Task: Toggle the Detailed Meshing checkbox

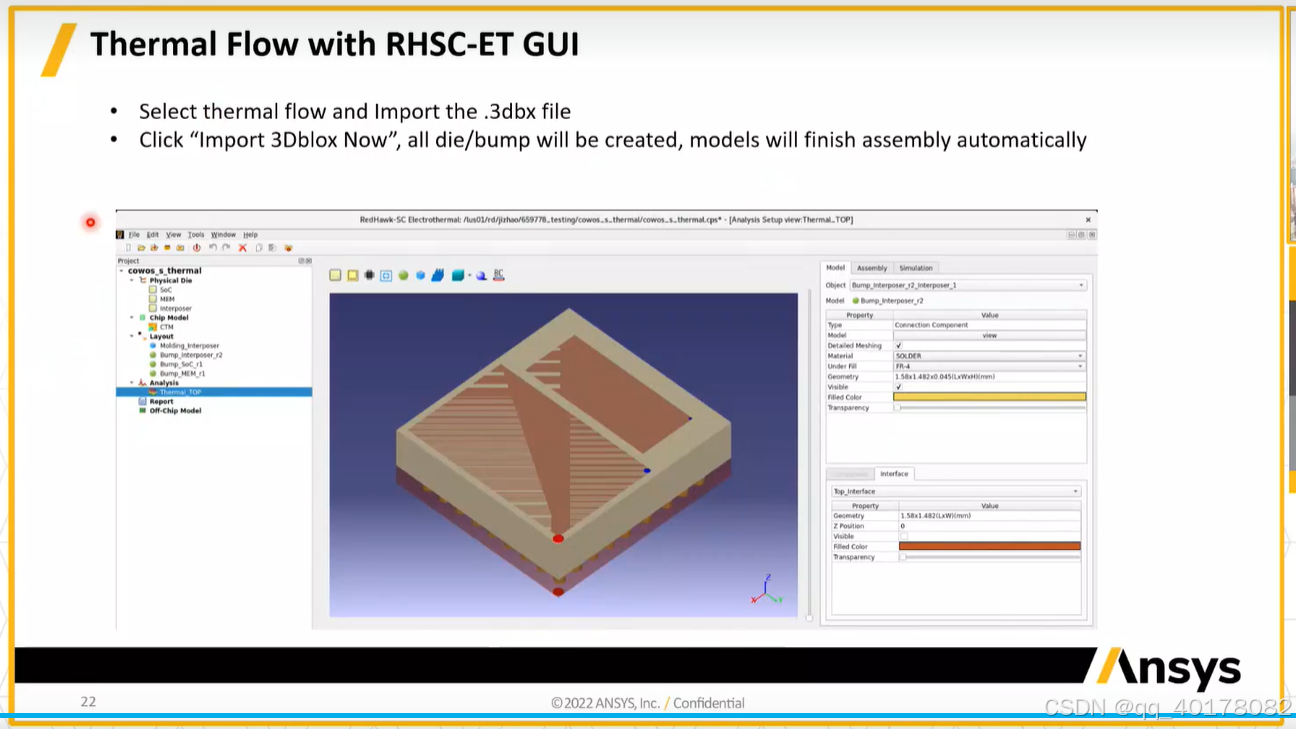Action: pyautogui.click(x=898, y=346)
